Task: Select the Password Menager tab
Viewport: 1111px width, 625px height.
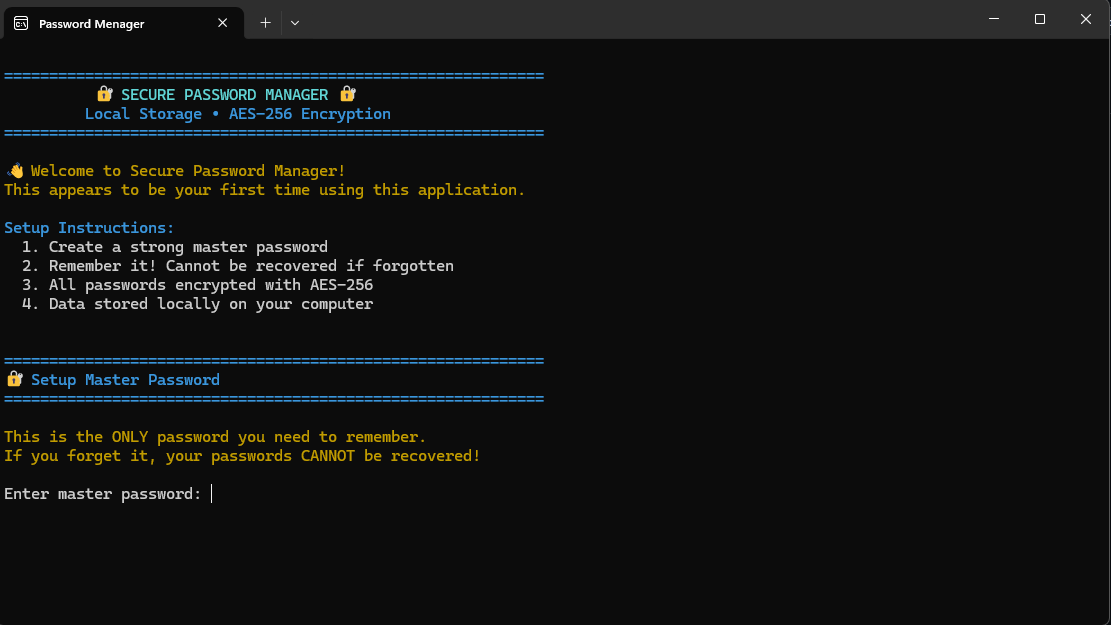Action: 124,23
